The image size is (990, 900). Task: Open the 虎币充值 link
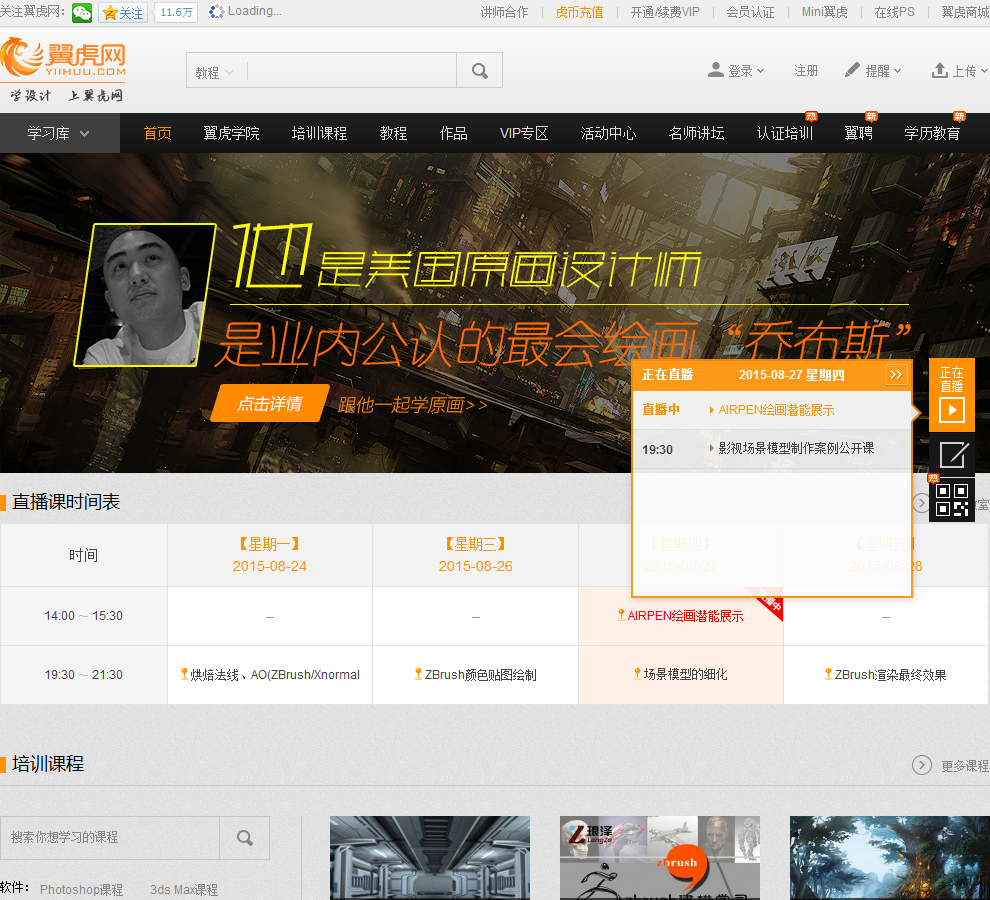pyautogui.click(x=579, y=12)
